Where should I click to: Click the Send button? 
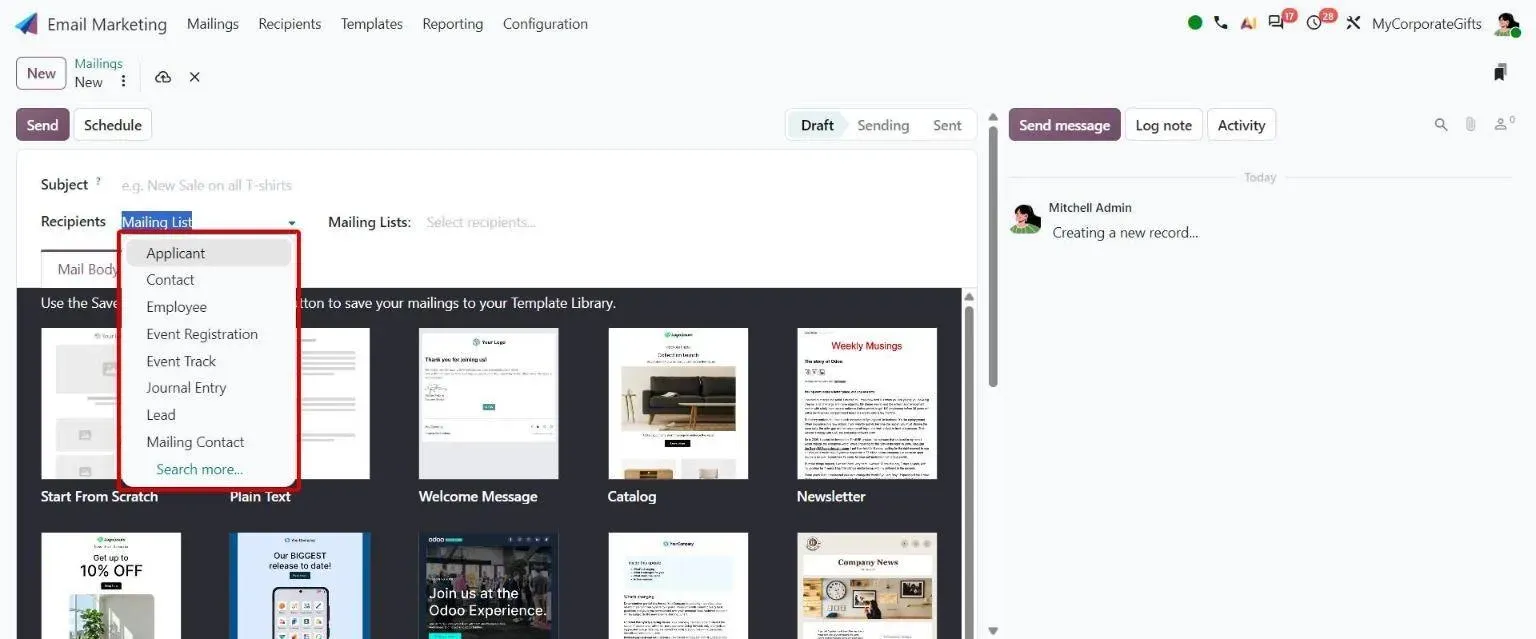[42, 125]
